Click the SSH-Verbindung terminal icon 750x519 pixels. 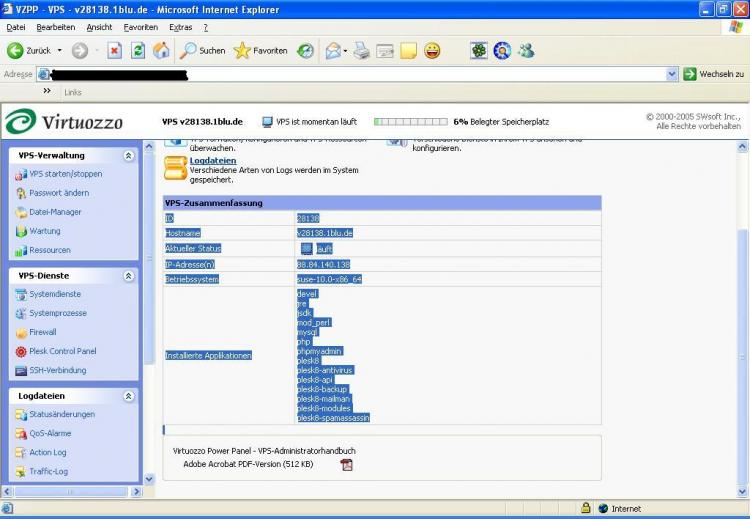(21, 371)
